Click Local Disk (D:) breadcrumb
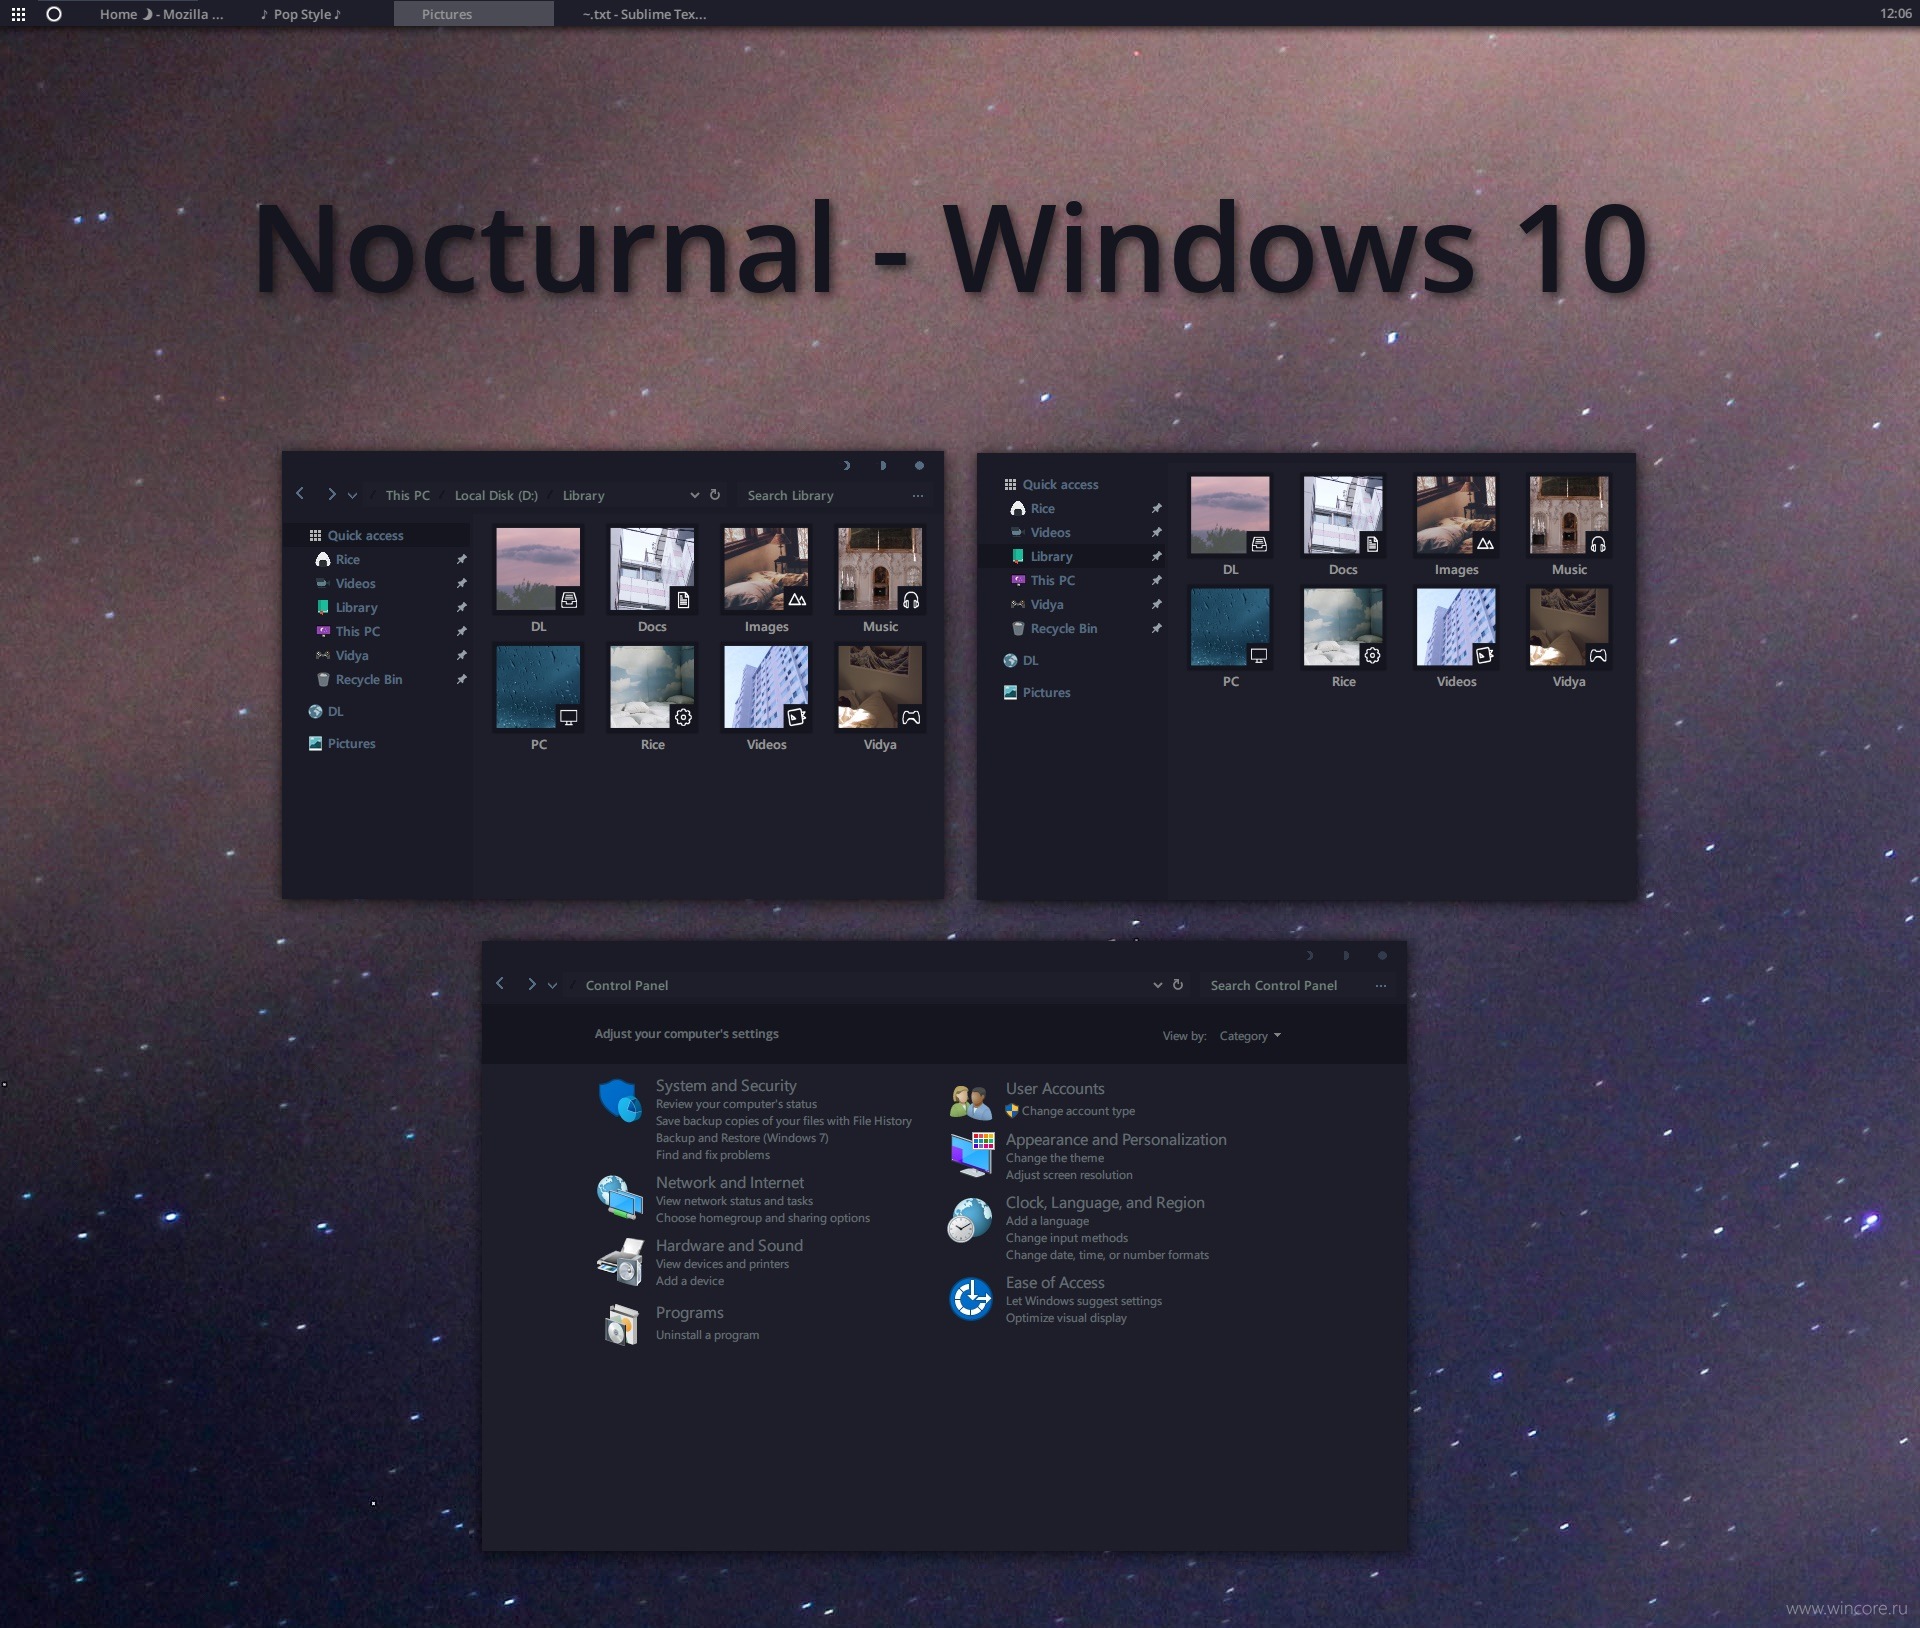 pos(496,495)
